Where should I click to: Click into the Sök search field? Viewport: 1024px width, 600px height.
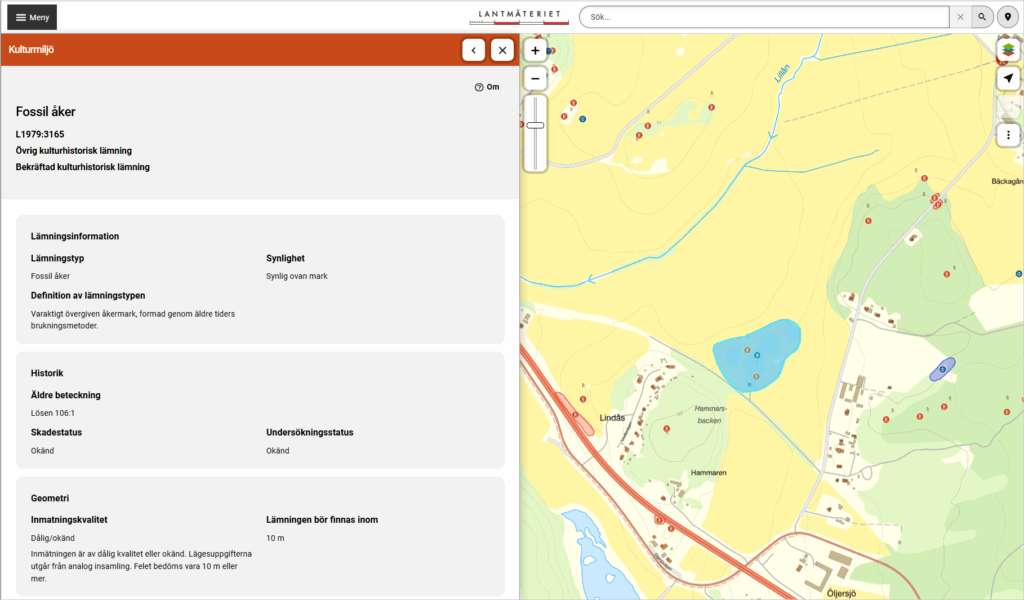point(763,17)
